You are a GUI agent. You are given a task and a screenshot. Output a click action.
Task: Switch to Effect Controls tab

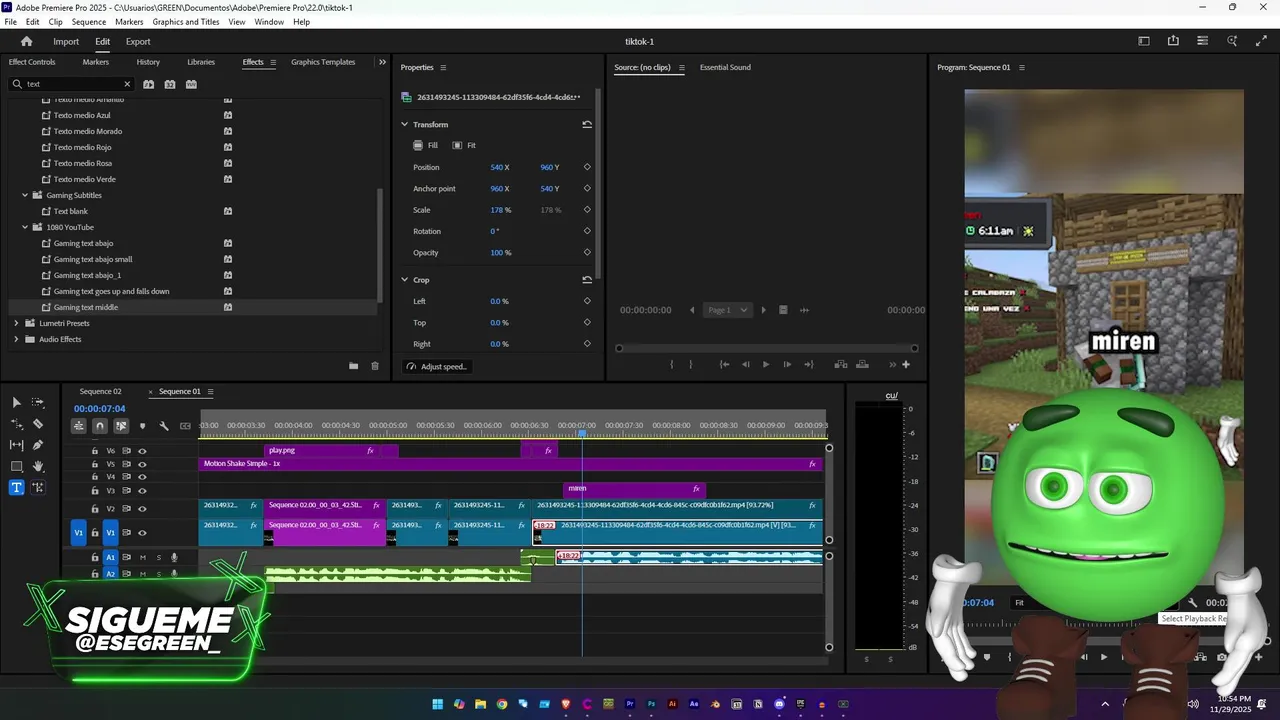(32, 62)
